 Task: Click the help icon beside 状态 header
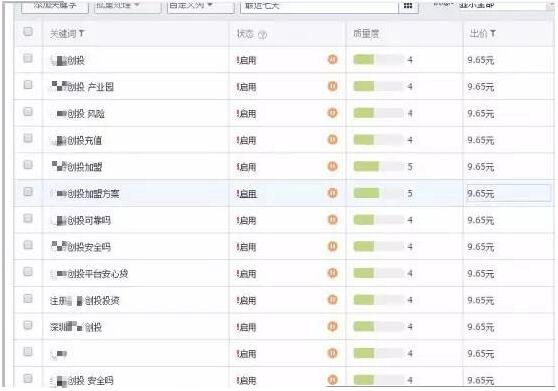click(262, 35)
